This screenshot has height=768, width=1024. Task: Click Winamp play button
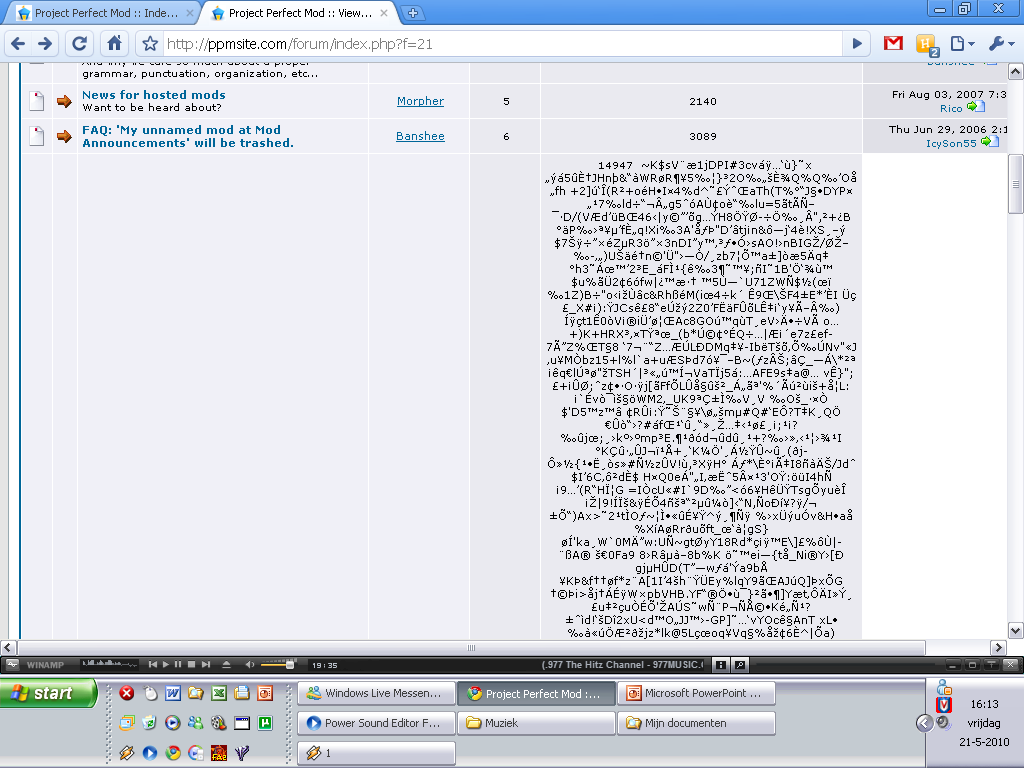[x=166, y=664]
